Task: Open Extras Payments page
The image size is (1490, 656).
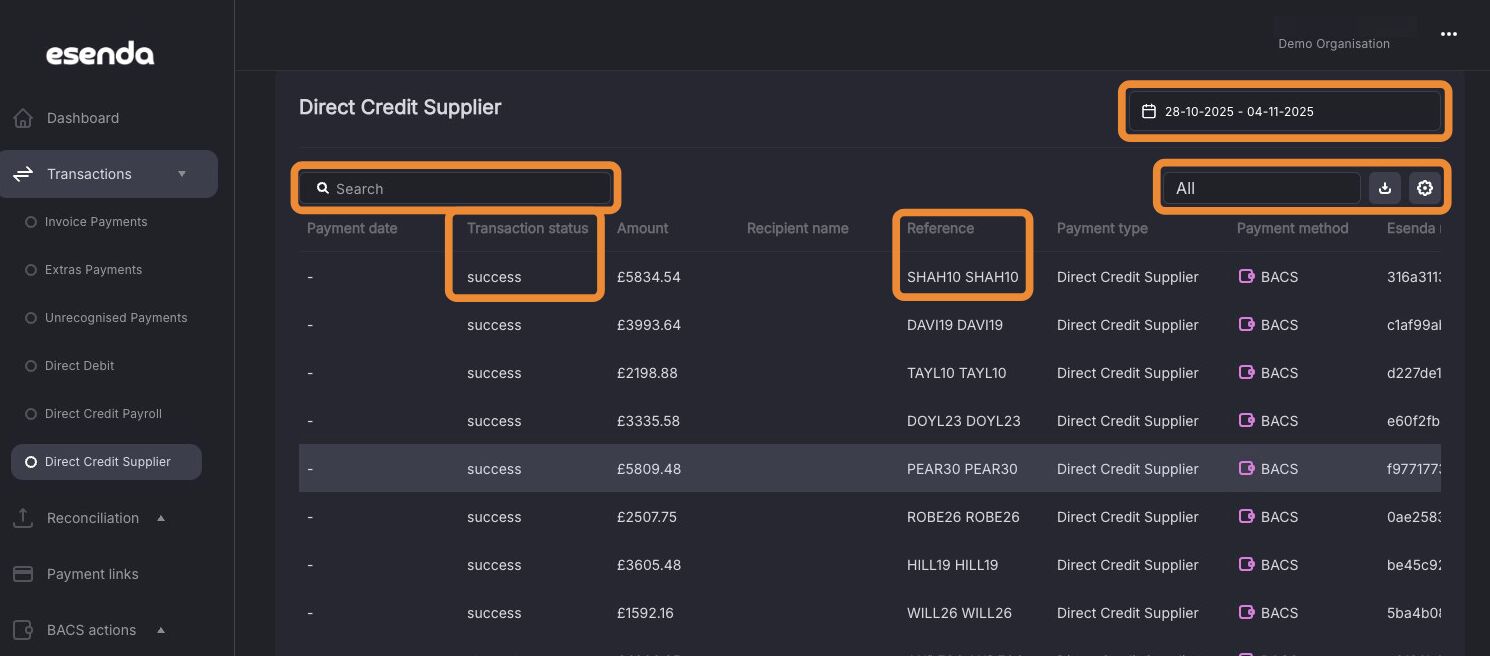Action: pos(94,270)
